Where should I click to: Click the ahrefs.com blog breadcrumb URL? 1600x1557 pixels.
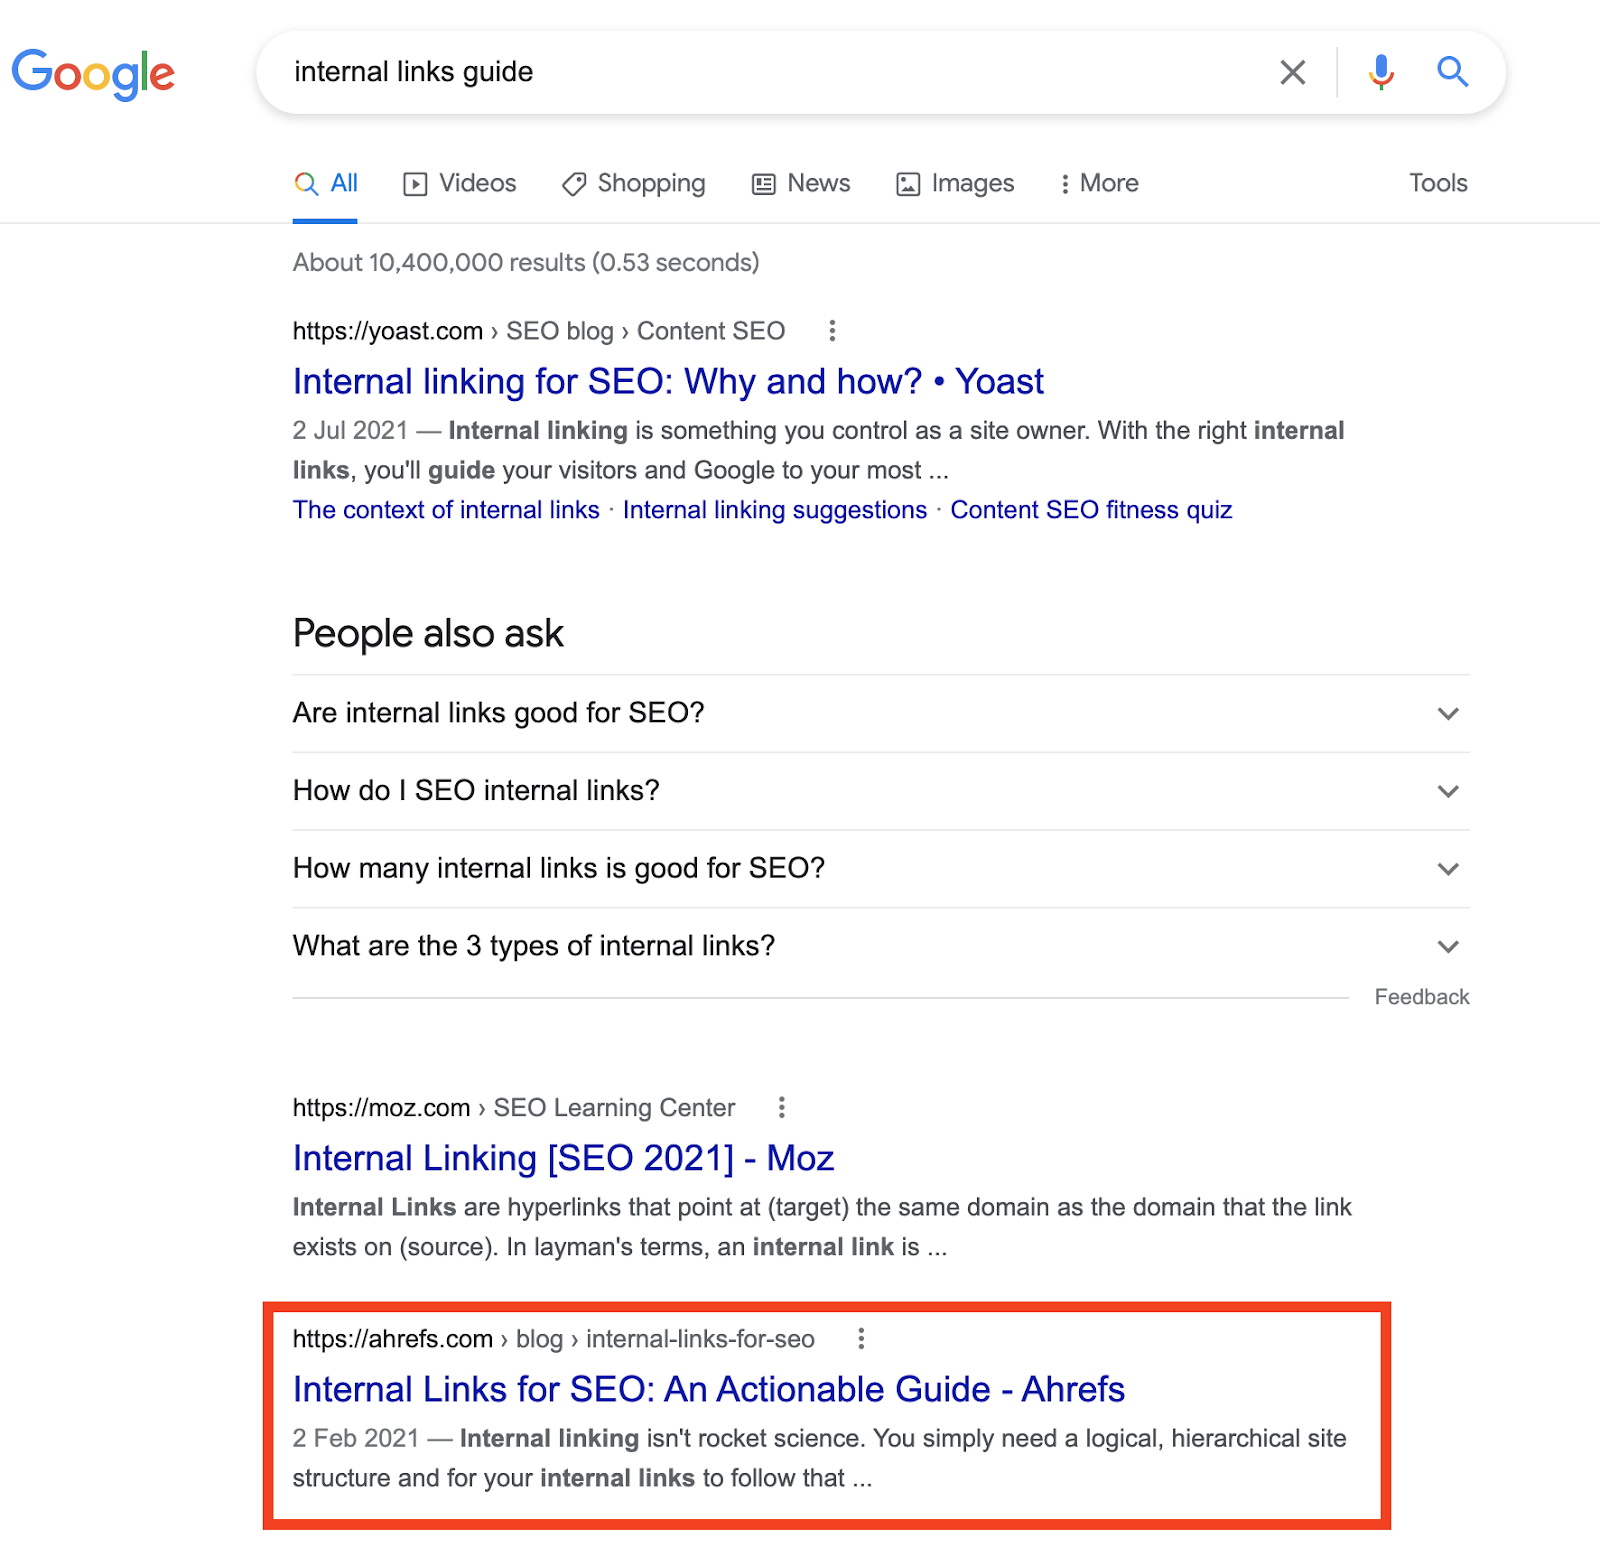554,1338
